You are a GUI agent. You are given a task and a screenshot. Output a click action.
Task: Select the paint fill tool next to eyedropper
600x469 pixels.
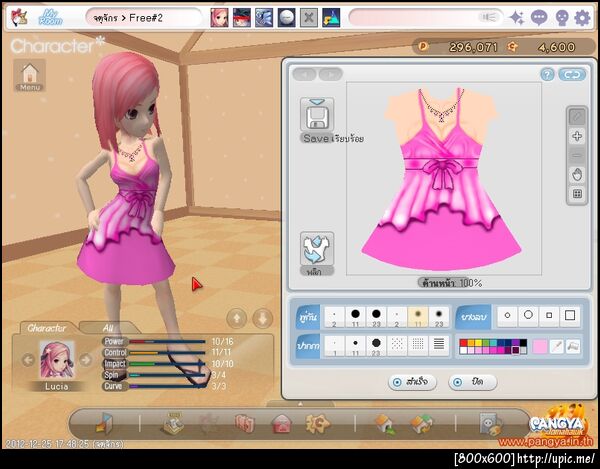click(x=573, y=347)
